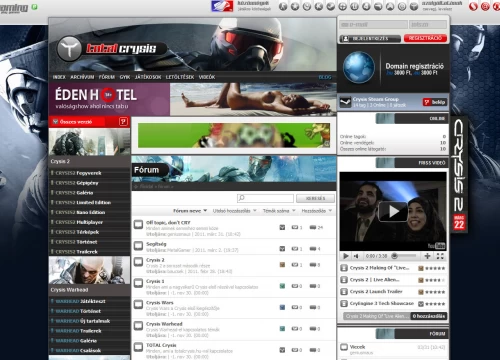Image resolution: width=500 pixels, height=360 pixels.
Task: Click the TOTAL Crysis forum bubble icon
Action: (x=138, y=347)
